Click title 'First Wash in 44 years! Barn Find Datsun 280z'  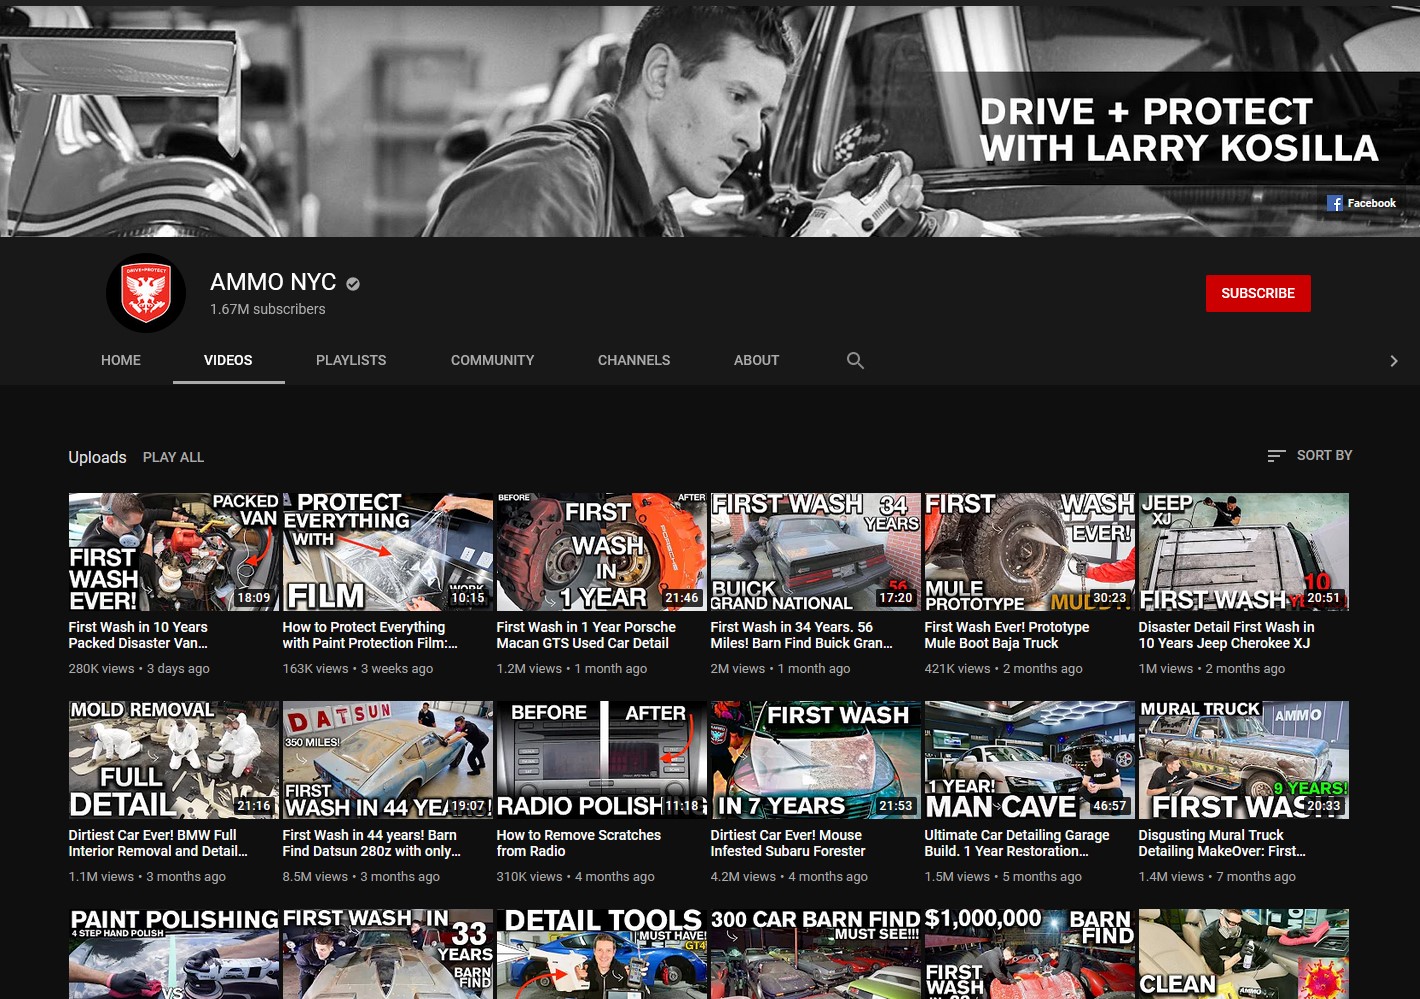(x=372, y=843)
